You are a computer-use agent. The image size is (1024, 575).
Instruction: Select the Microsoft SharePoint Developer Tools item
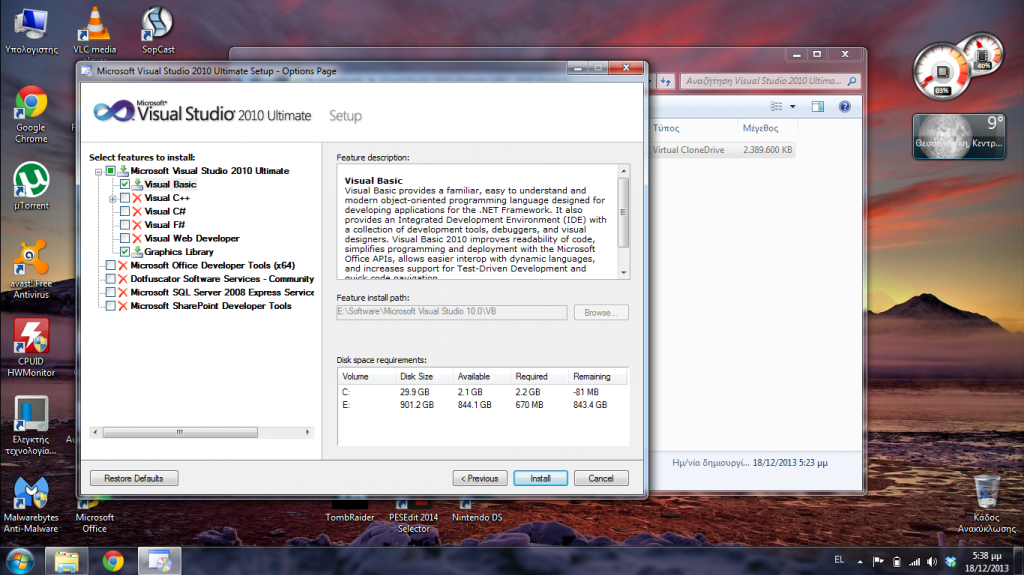coord(211,306)
